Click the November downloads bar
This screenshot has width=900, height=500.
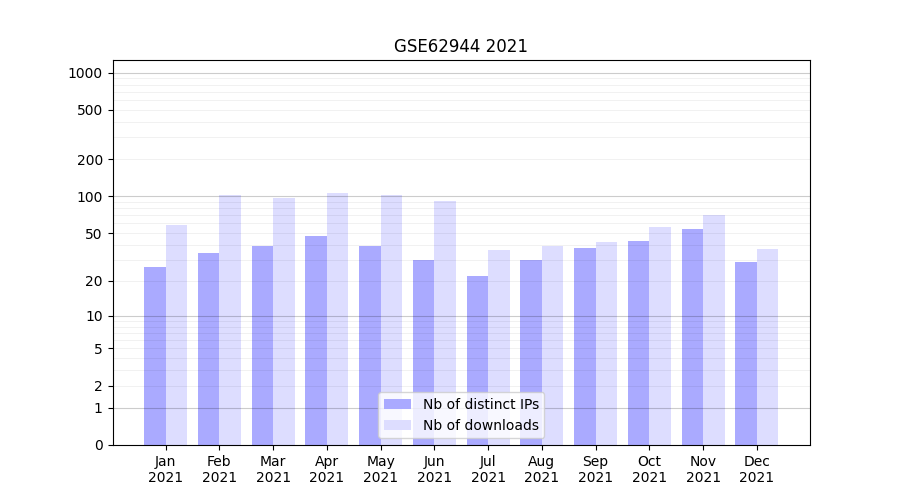(714, 330)
